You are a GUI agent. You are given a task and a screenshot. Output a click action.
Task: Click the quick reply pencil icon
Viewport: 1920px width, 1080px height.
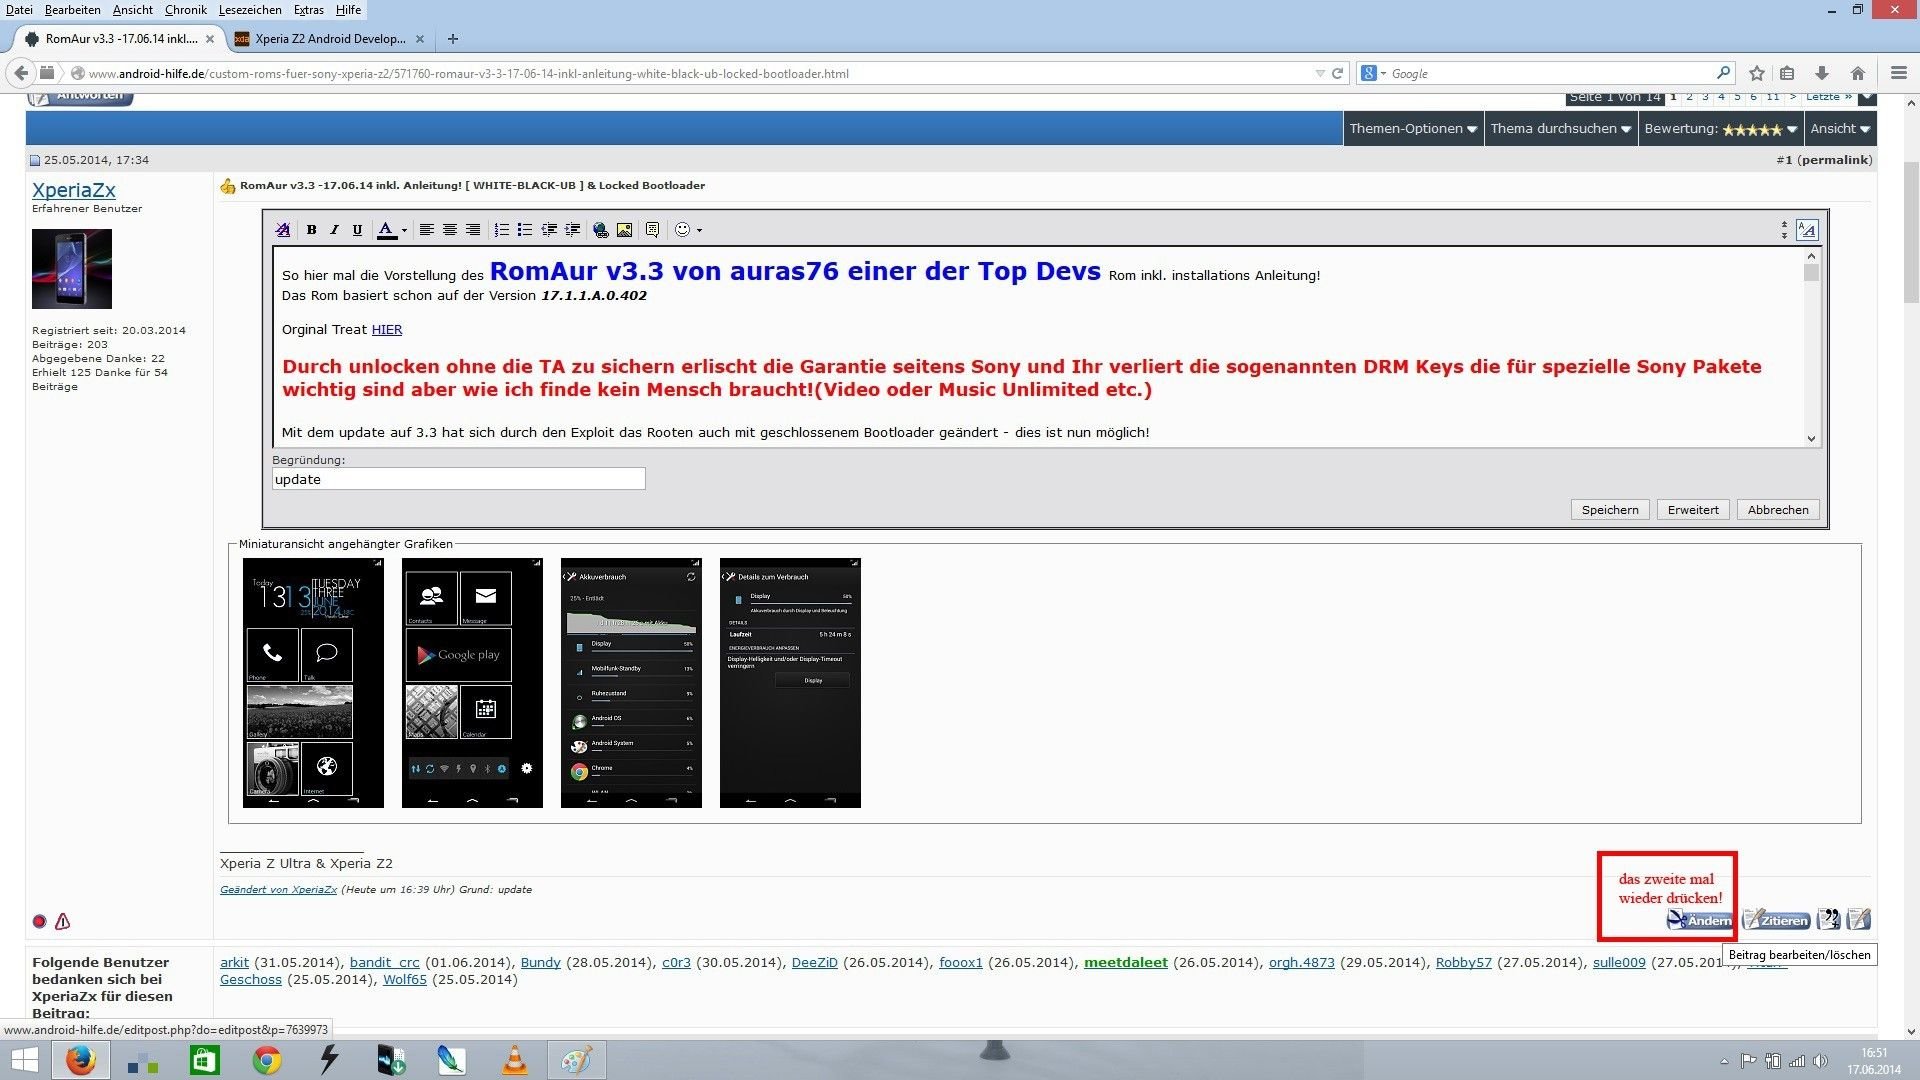pos(1859,920)
